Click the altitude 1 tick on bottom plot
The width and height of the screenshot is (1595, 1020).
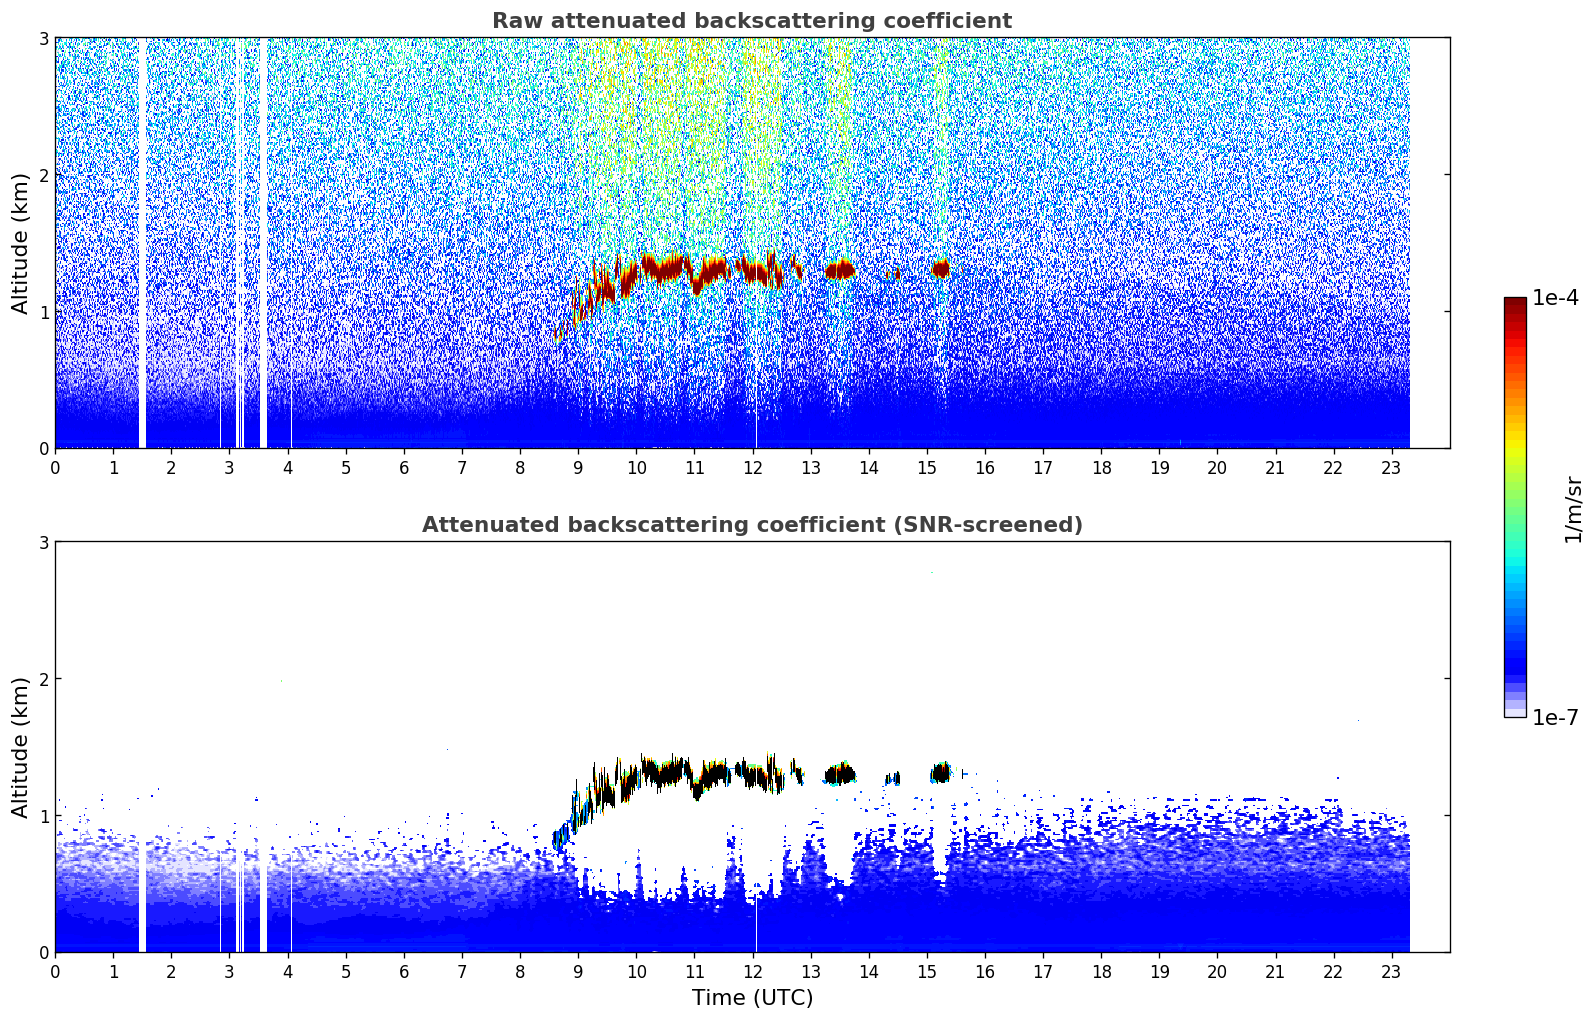44,816
